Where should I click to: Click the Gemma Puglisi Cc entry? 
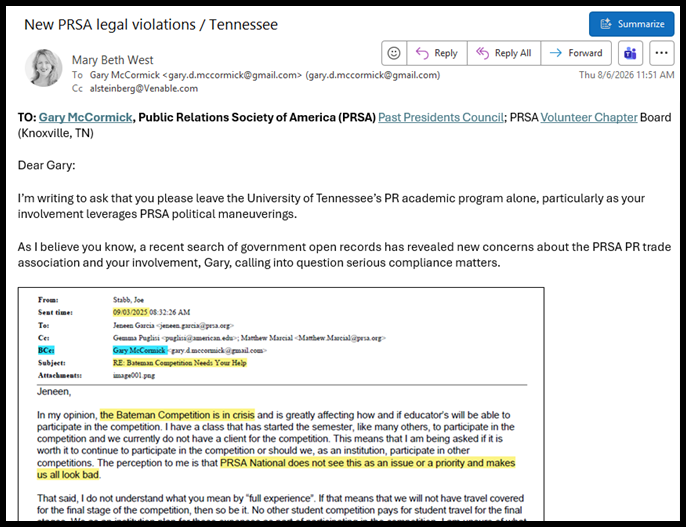175,338
